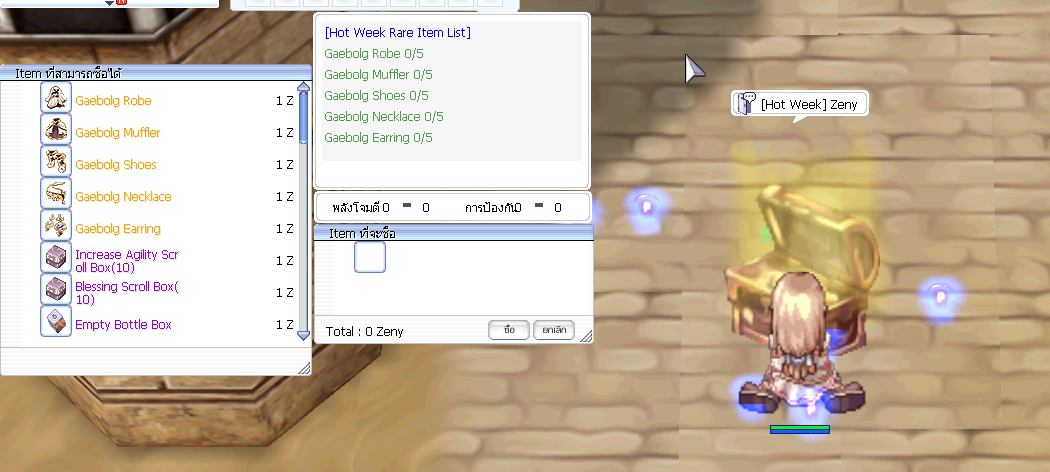Click the Gaebolg Muffler name in shop list
The height and width of the screenshot is (472, 1050).
(118, 133)
